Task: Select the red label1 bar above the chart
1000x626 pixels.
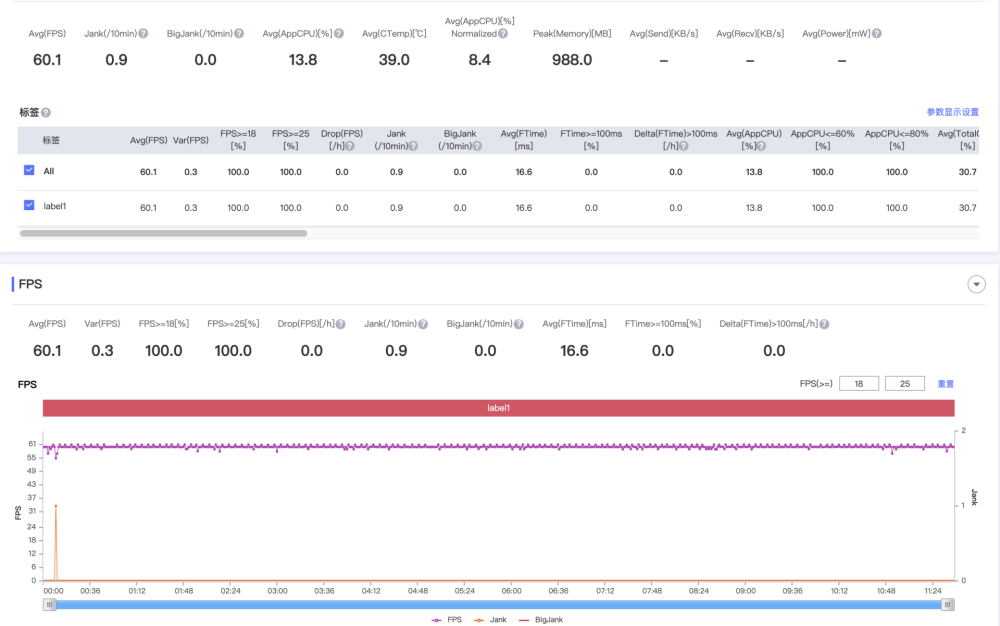Action: pyautogui.click(x=498, y=408)
